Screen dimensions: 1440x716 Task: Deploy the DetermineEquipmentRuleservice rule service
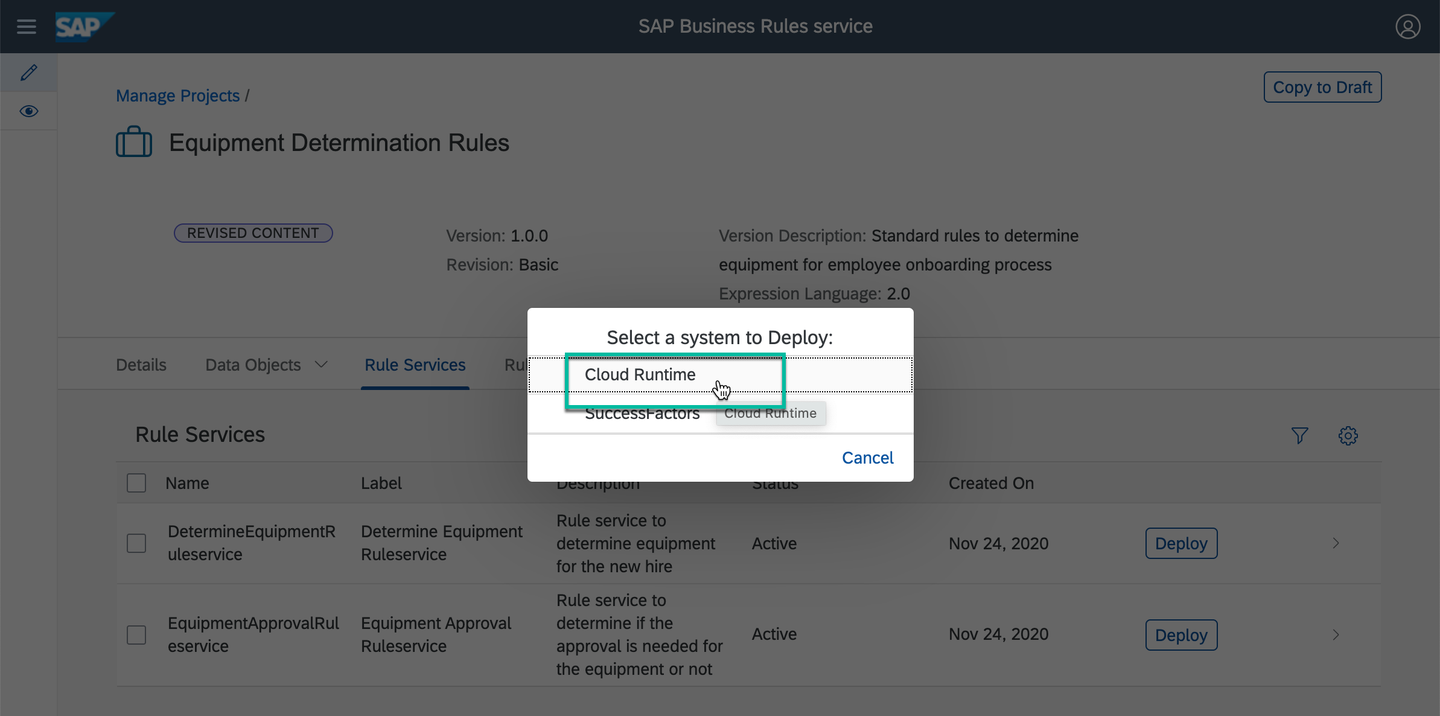(1181, 543)
